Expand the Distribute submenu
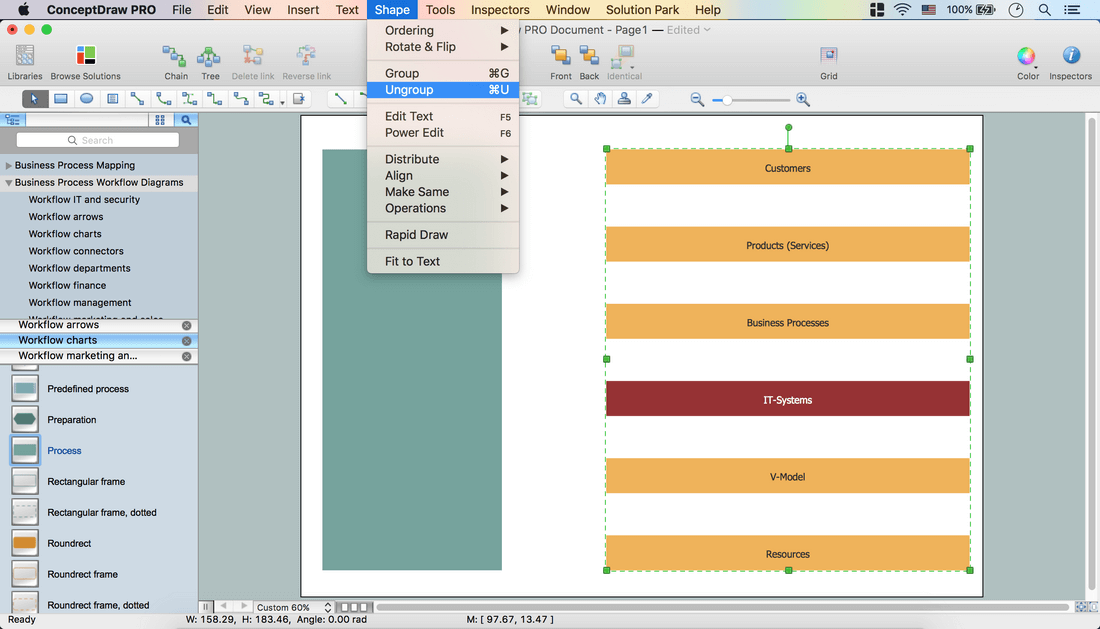This screenshot has width=1100, height=629. click(x=443, y=159)
